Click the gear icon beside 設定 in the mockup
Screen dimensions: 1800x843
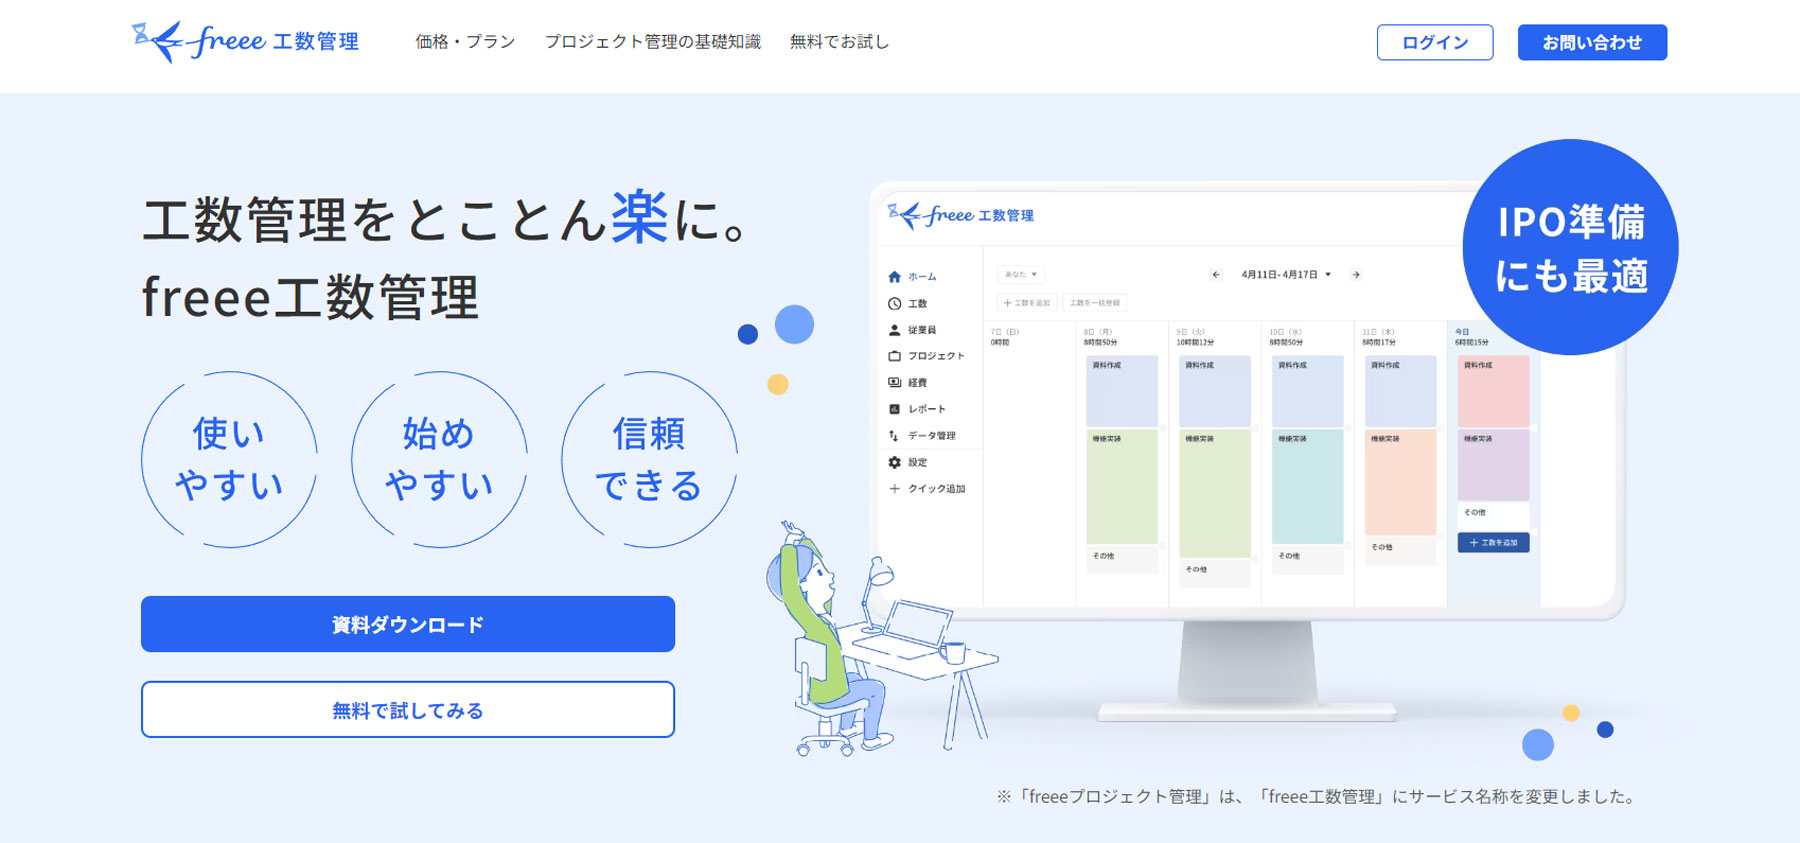coord(894,462)
